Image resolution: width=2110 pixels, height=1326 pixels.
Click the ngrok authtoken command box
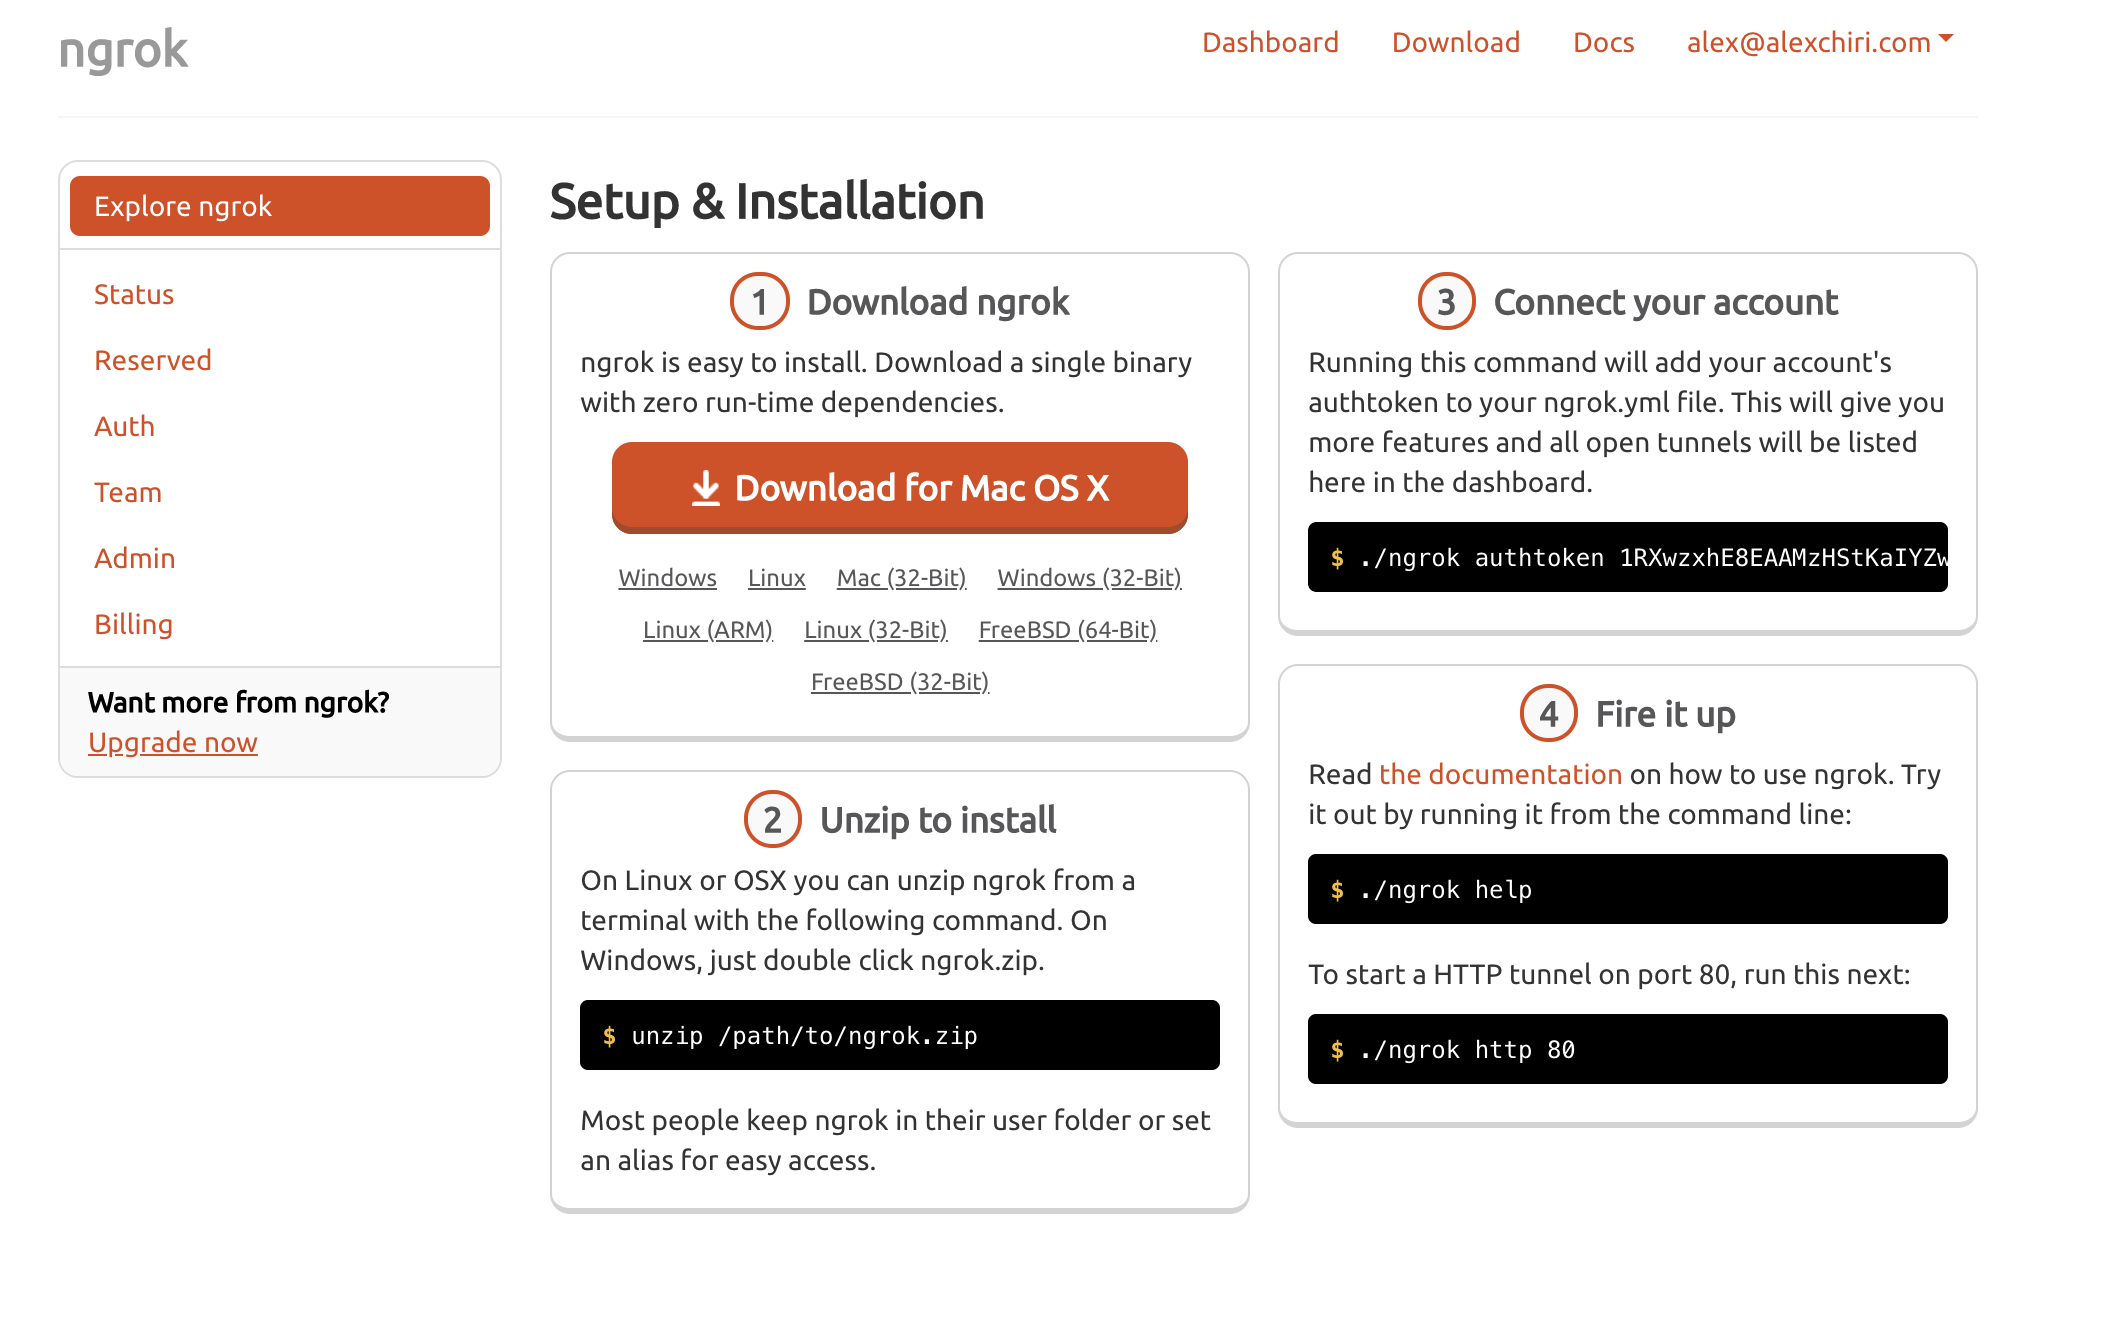point(1628,557)
